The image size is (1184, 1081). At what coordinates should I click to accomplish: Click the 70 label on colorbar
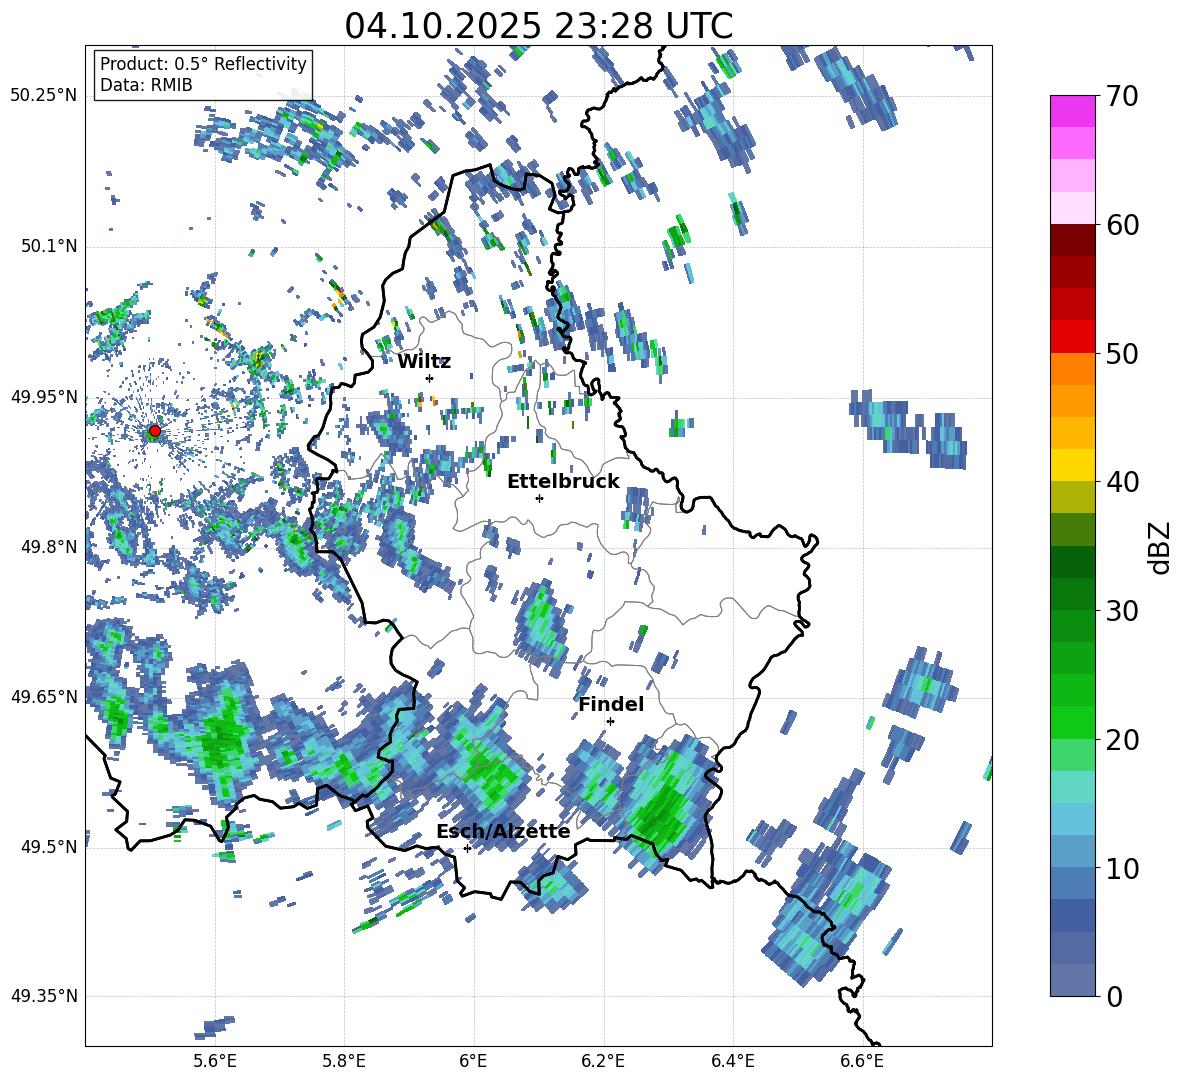pos(1121,96)
